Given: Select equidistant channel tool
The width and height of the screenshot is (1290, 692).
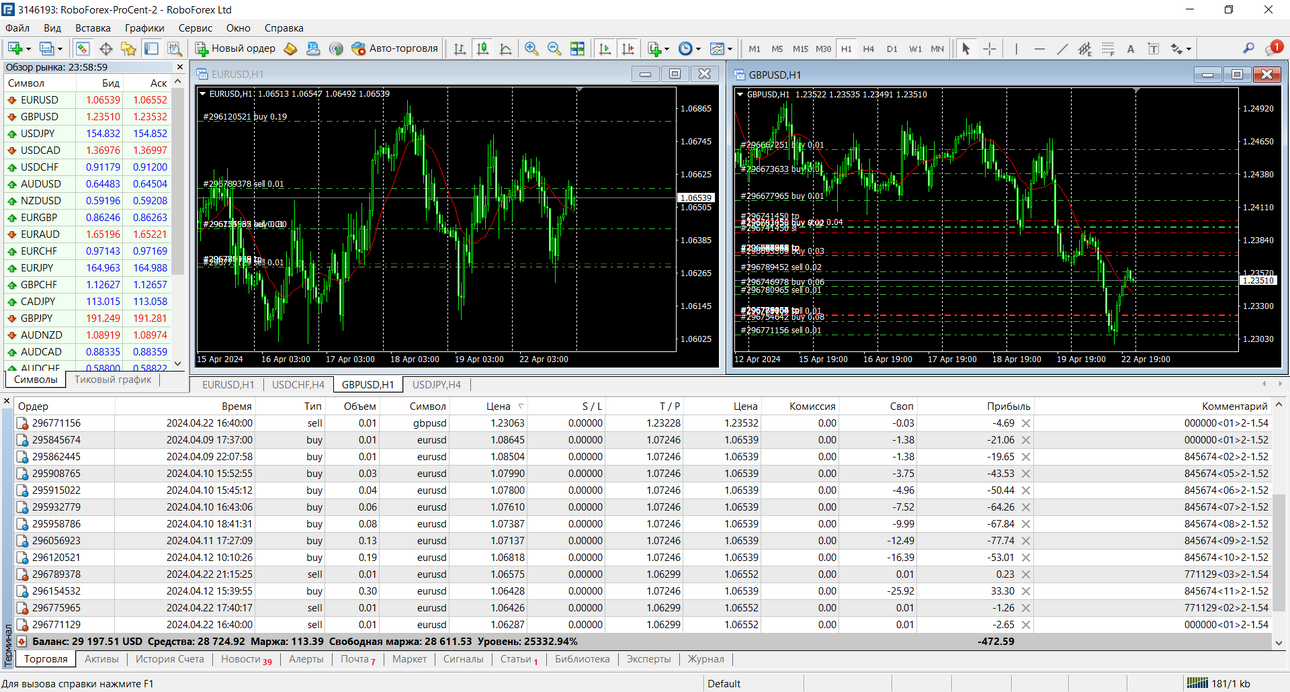Looking at the screenshot, I should pos(1085,48).
